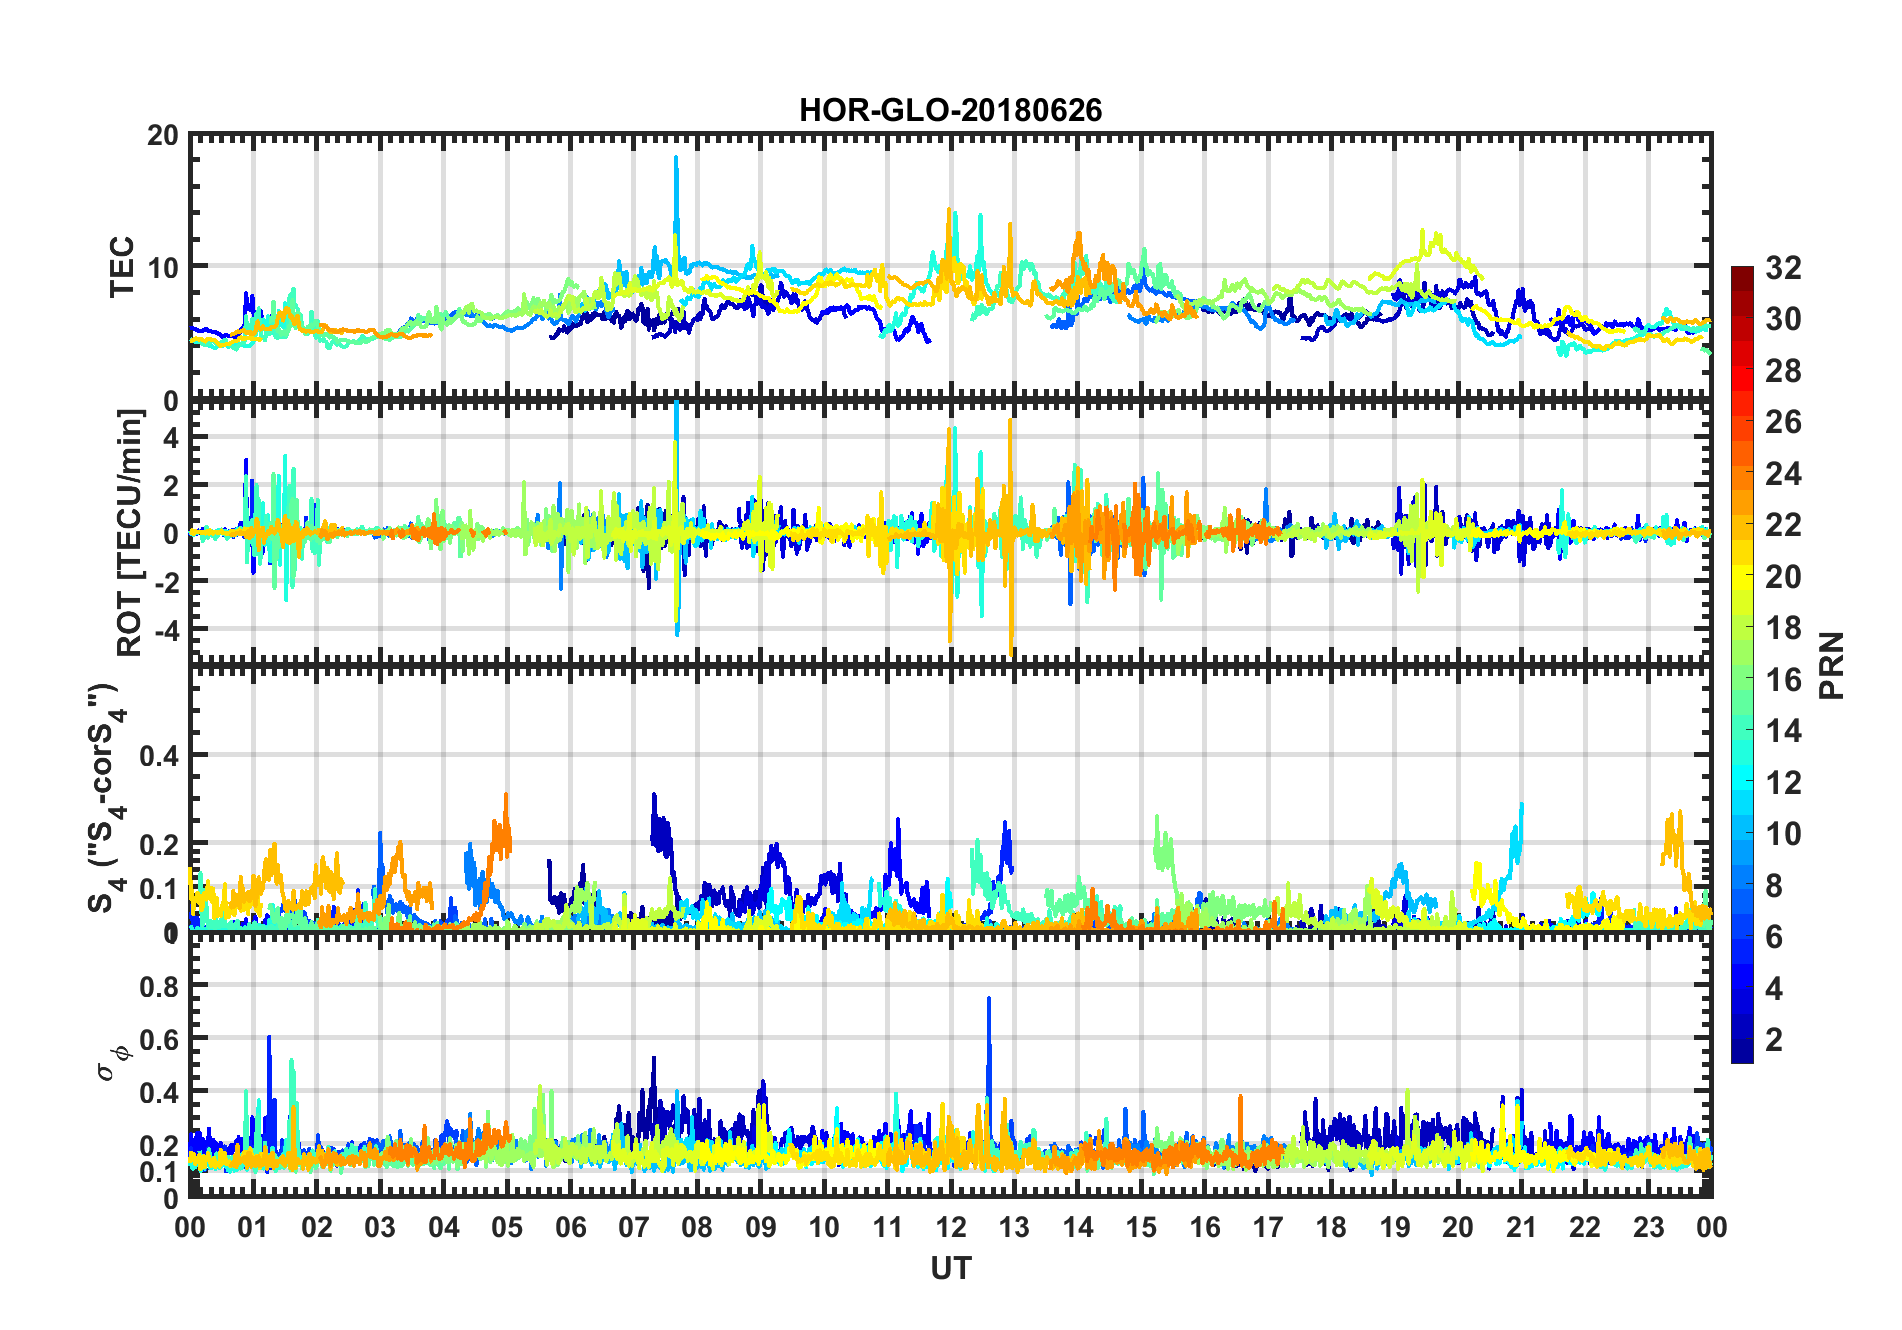Click UT axis tick label 23
The image size is (1902, 1330).
1648,1227
